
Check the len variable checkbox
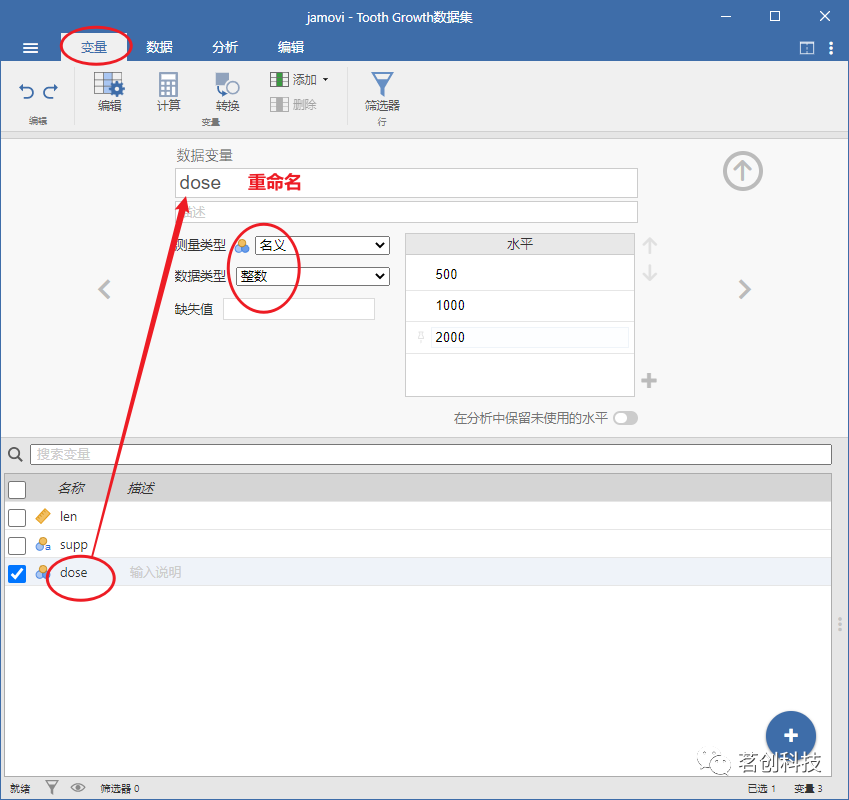point(17,517)
